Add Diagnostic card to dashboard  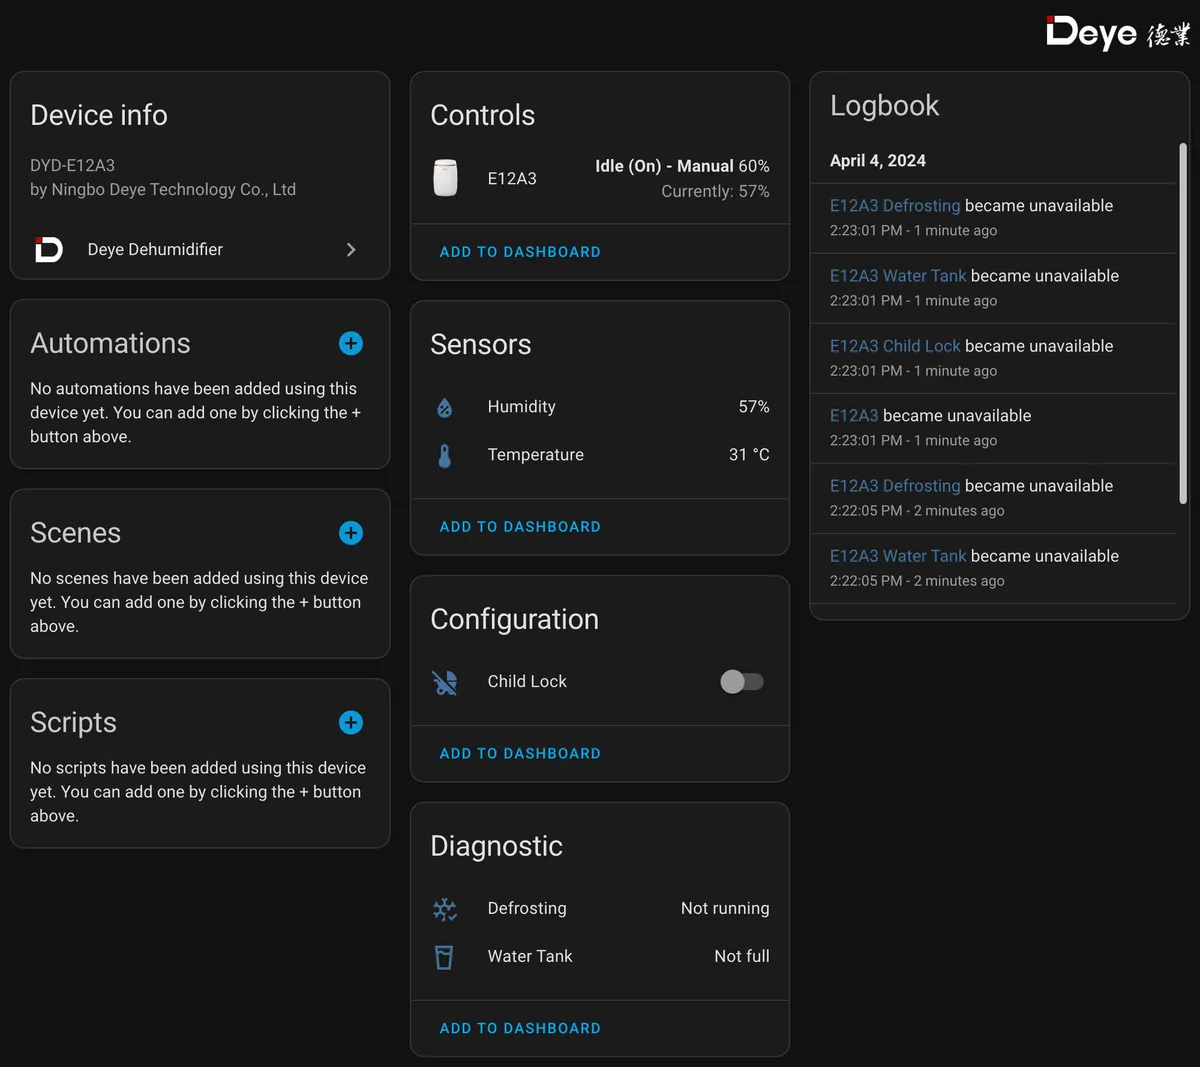pos(520,1028)
